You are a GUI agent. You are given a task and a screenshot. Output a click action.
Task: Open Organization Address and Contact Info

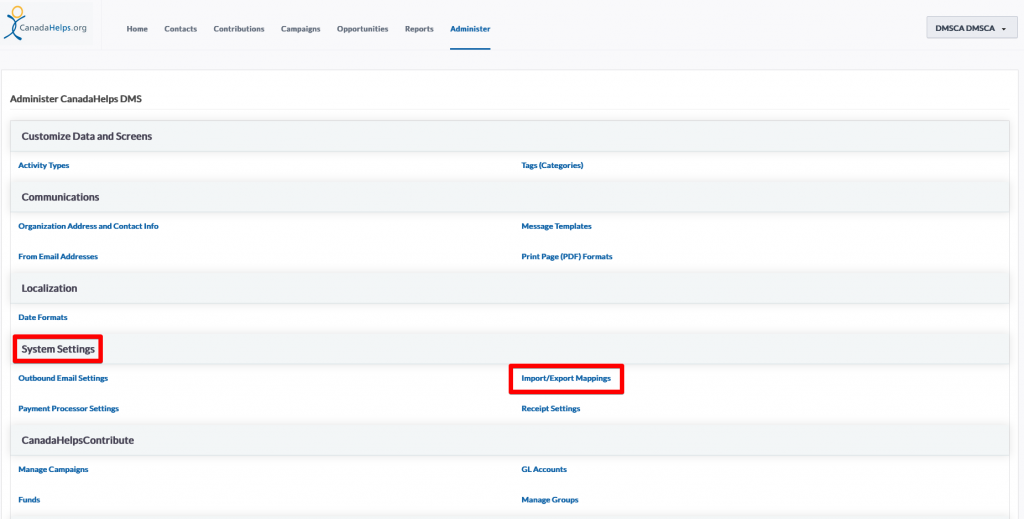click(88, 226)
